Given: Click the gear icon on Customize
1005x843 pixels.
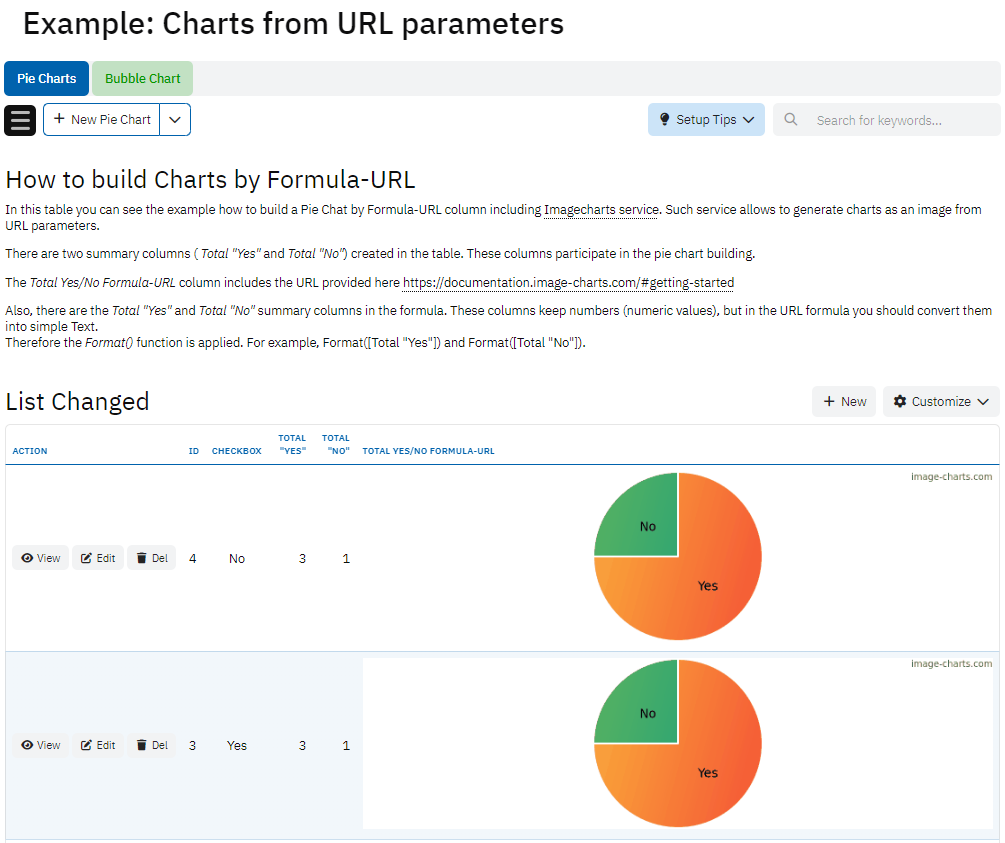Looking at the screenshot, I should [900, 402].
